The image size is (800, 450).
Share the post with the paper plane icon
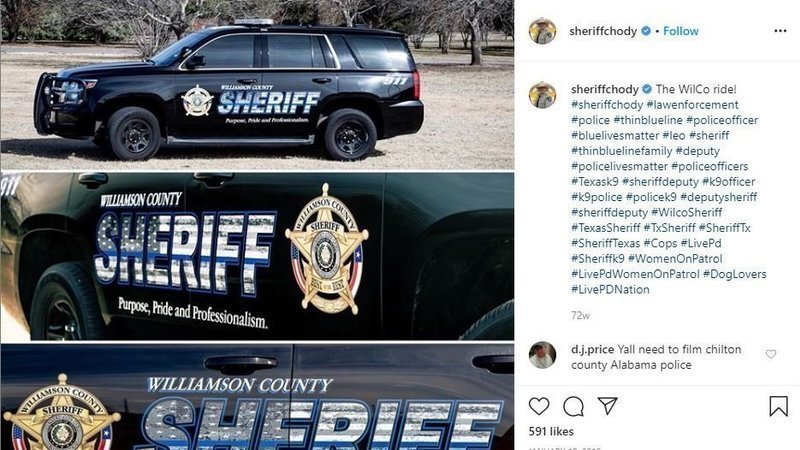click(608, 406)
